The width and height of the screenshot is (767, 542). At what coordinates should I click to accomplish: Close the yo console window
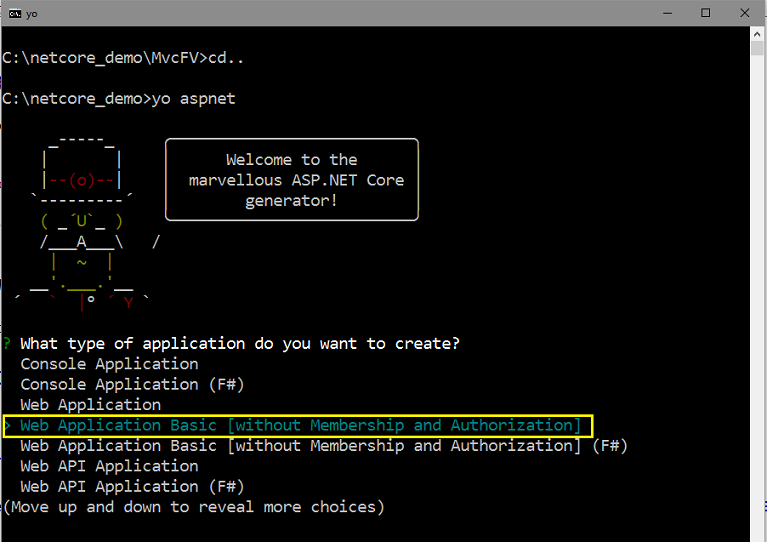(x=744, y=13)
